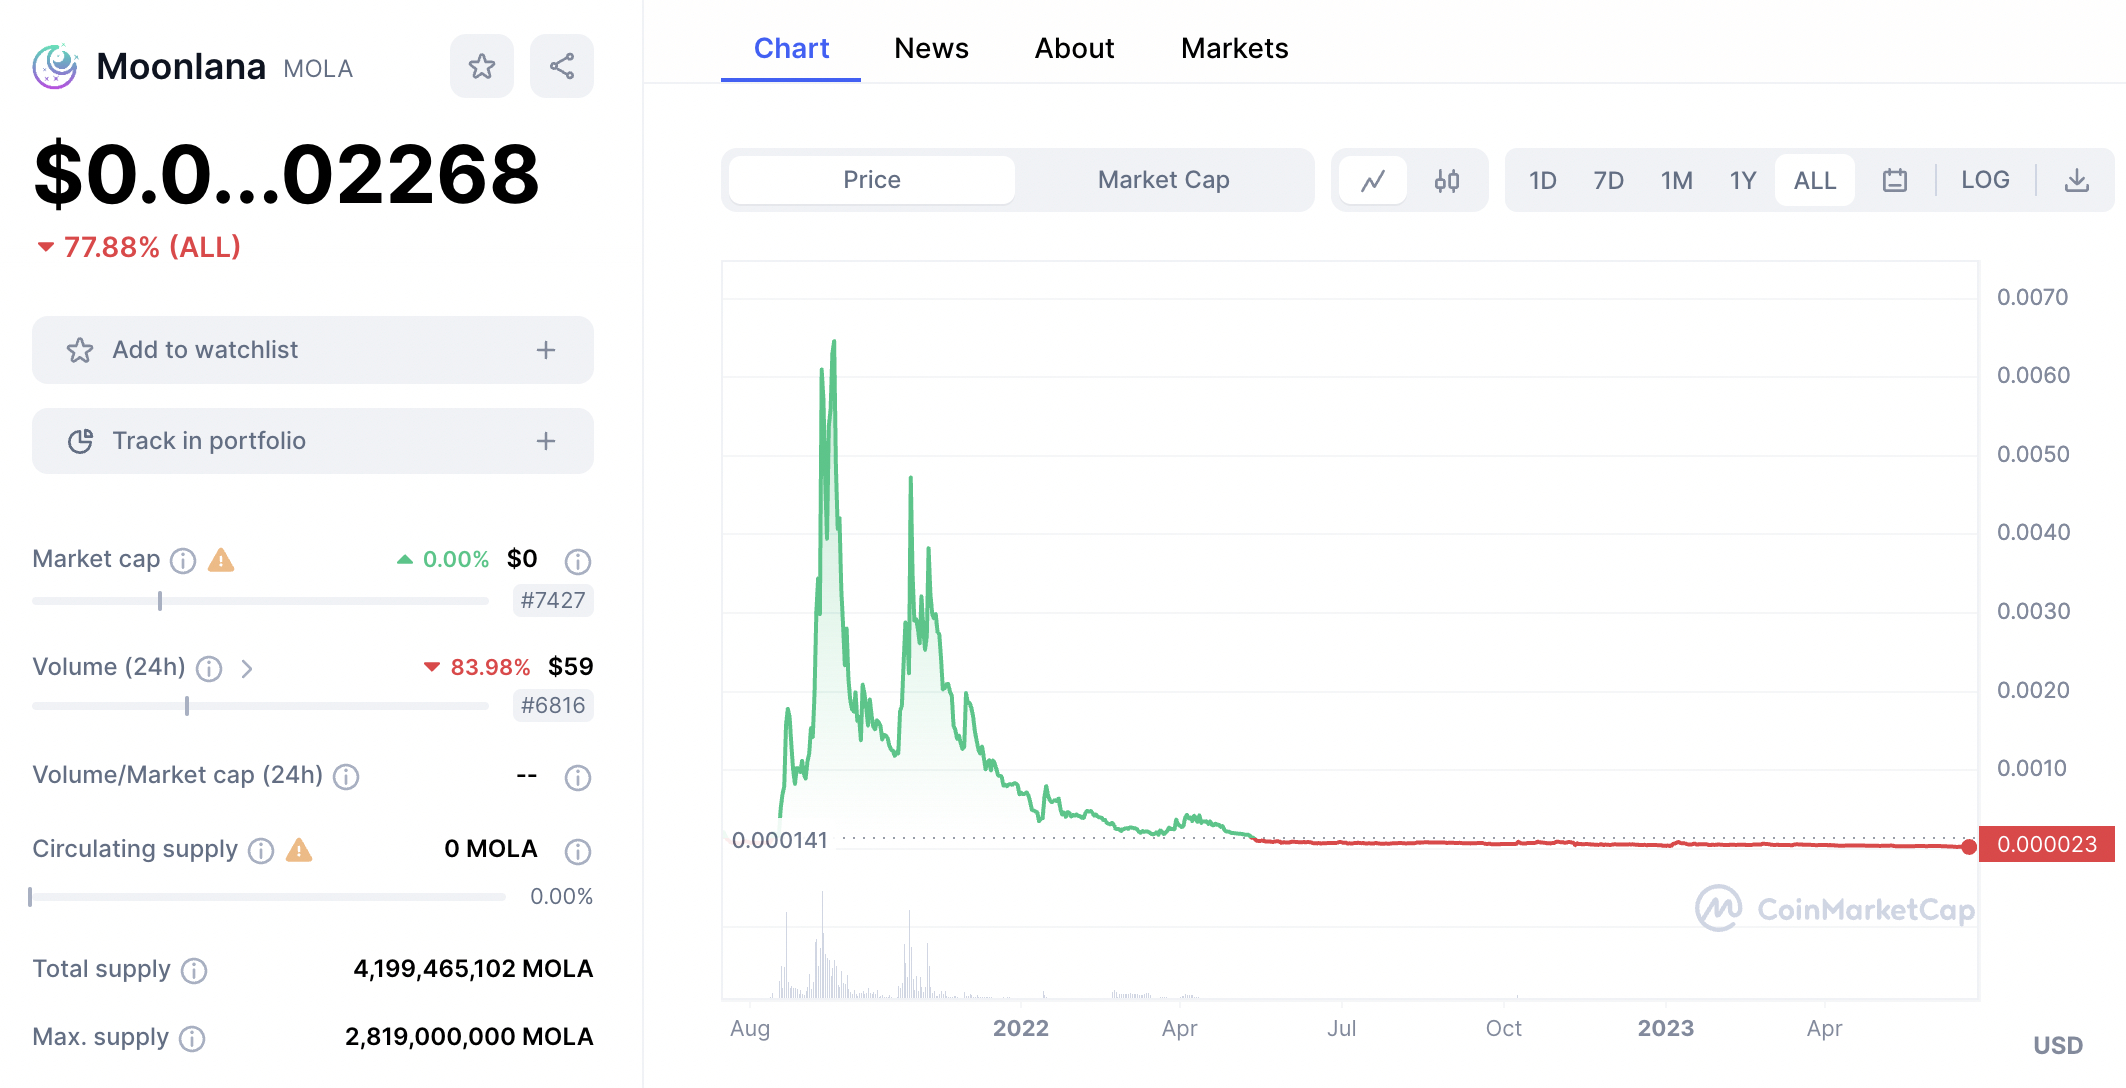Click info icon right of Volume/Market cap value
Viewport: 2126px width, 1088px height.
point(578,777)
